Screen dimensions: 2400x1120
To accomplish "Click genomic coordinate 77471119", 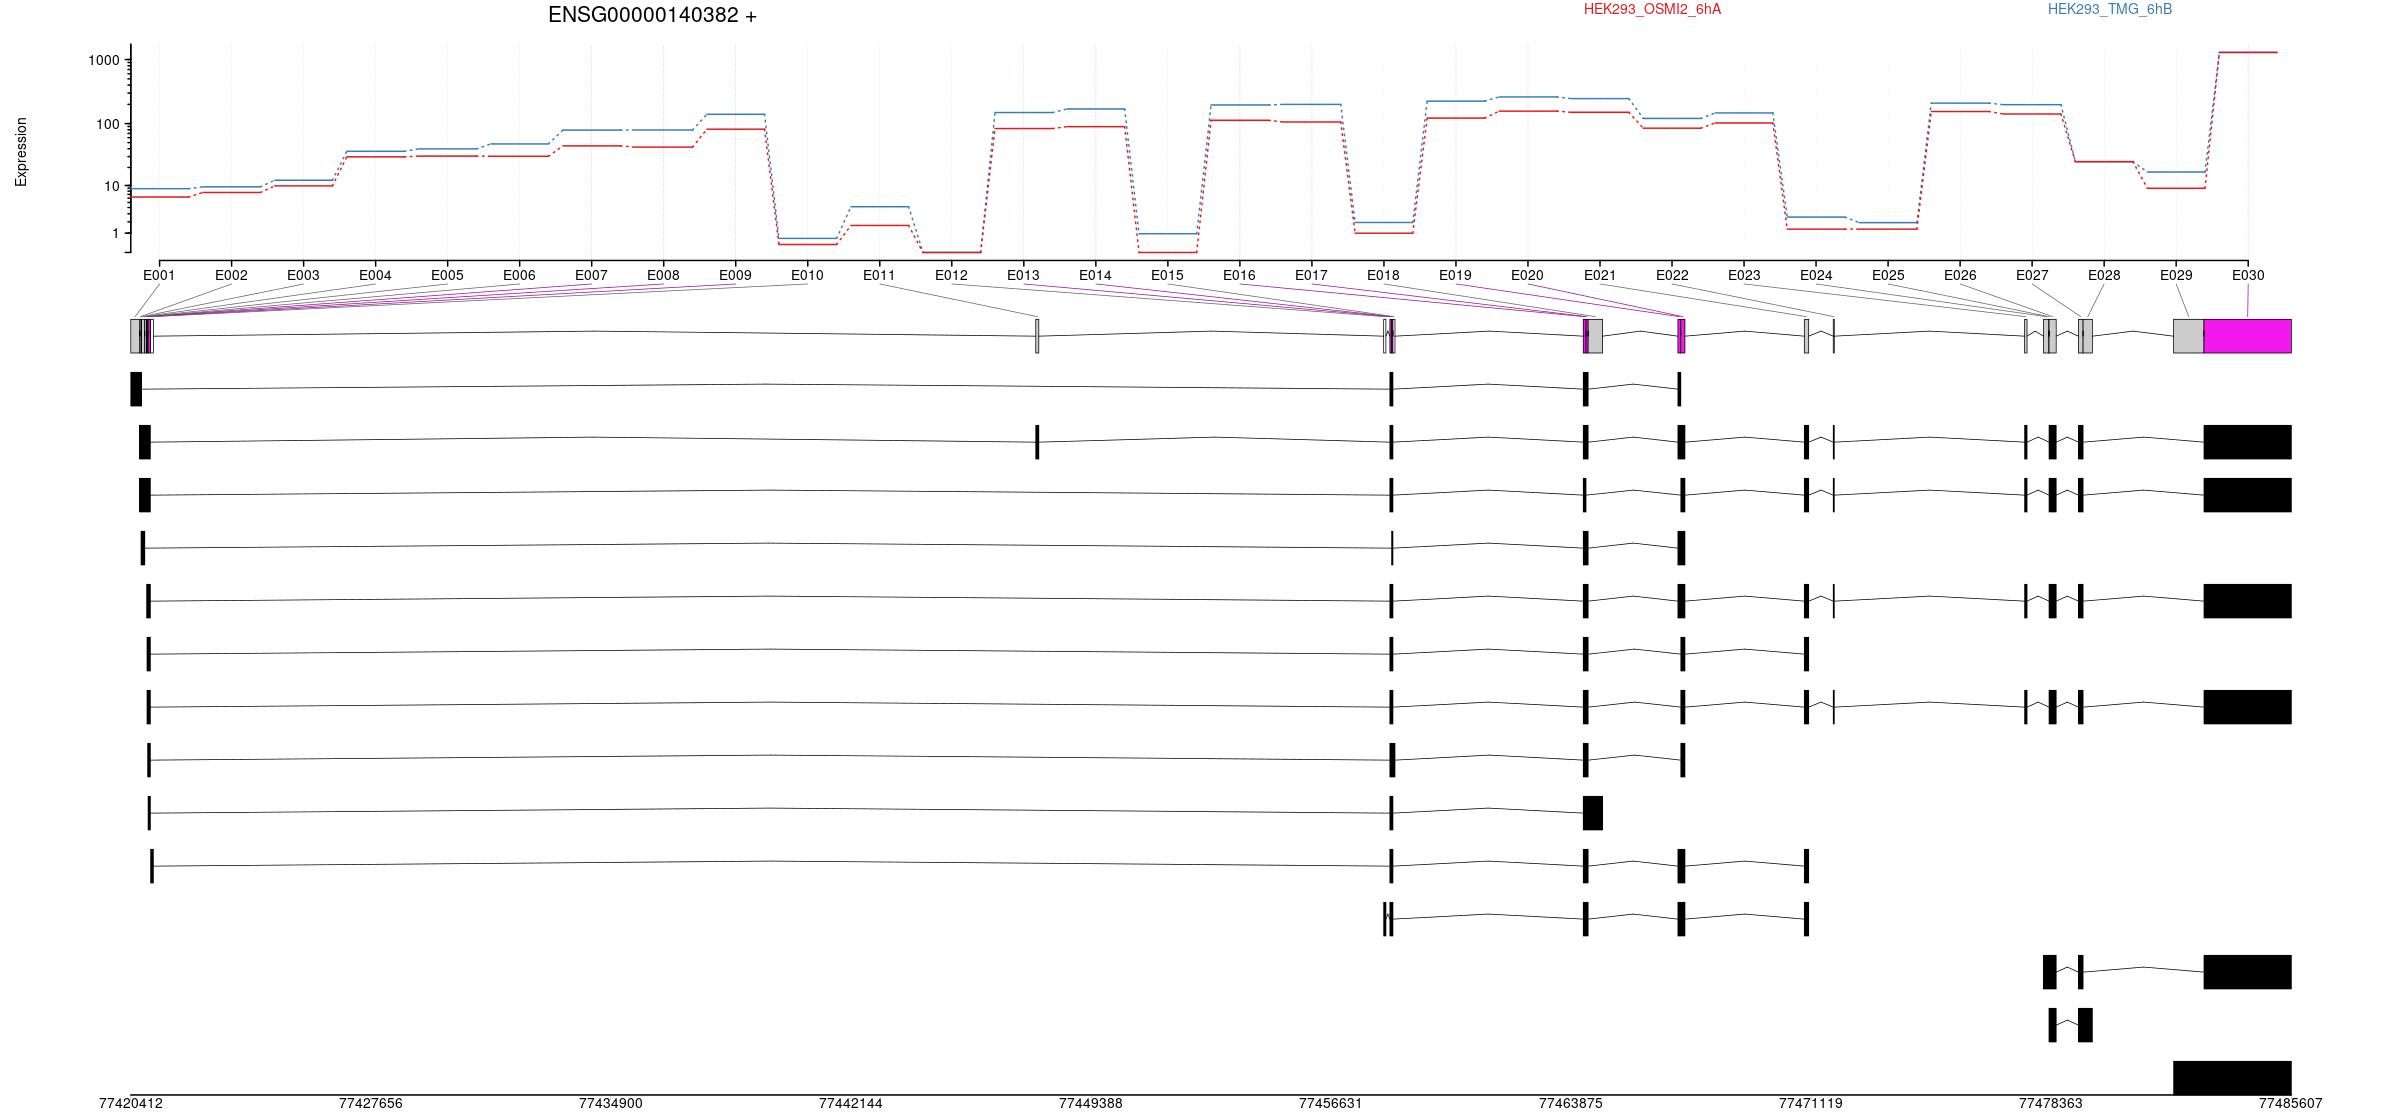I will (1811, 1104).
